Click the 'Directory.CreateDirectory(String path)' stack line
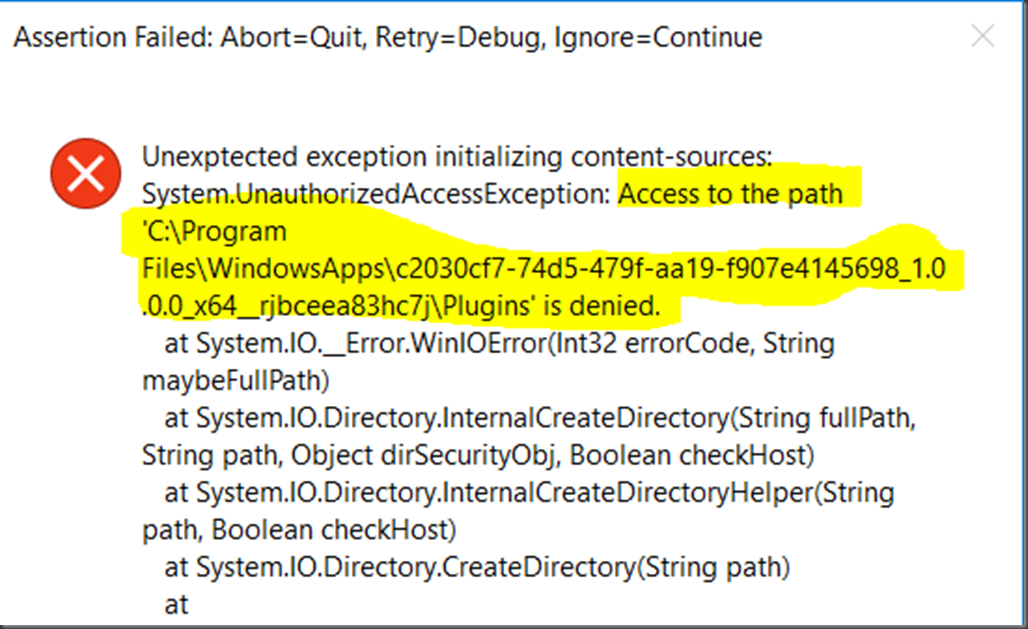 click(477, 568)
